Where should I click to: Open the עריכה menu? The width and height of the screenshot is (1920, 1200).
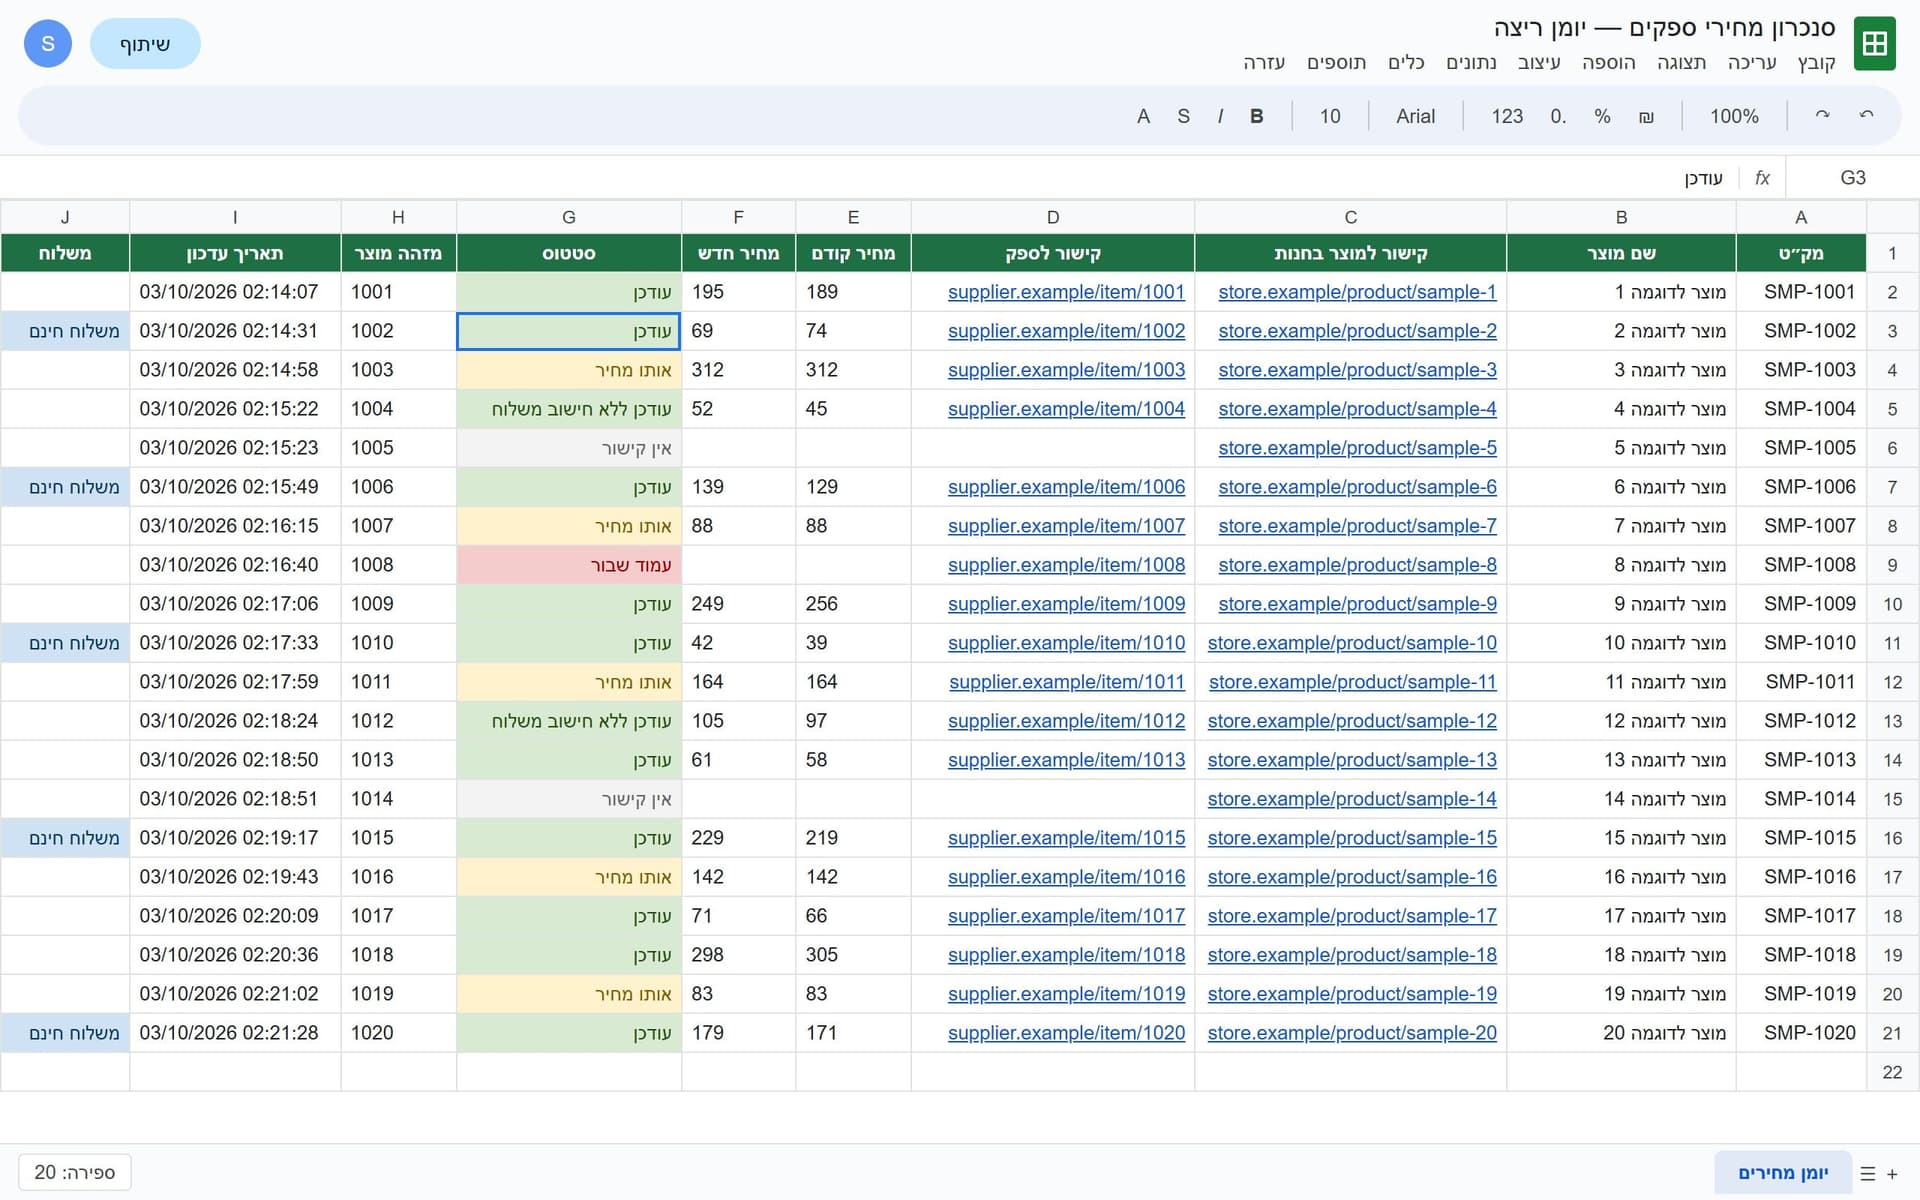click(x=1752, y=63)
